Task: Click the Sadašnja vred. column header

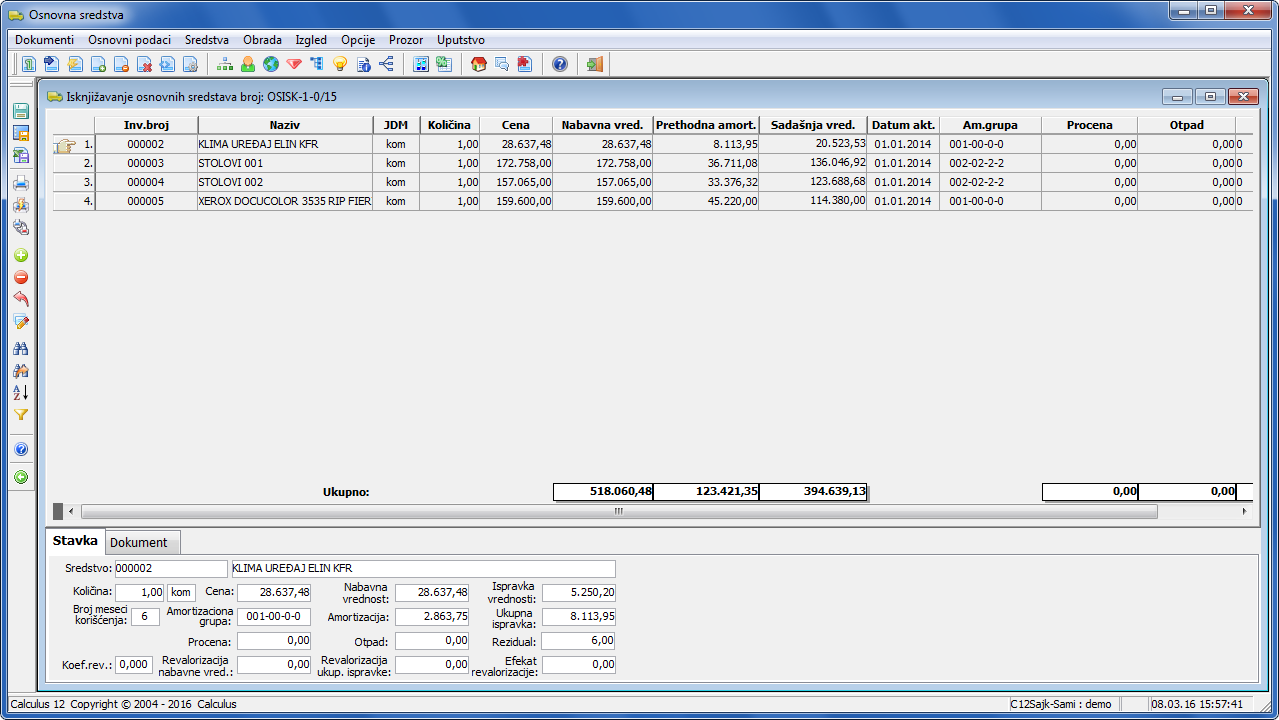Action: point(813,125)
